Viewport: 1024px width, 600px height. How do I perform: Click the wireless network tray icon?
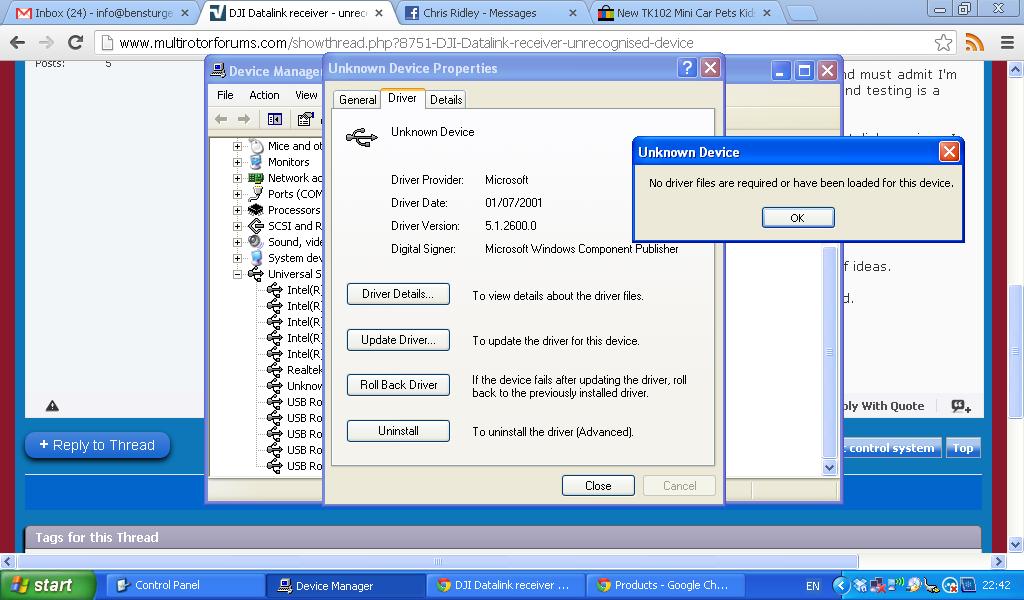[x=895, y=585]
